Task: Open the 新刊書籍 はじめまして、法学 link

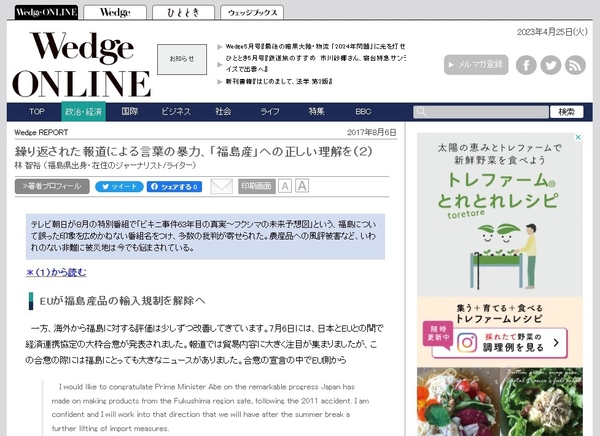Action: point(279,82)
